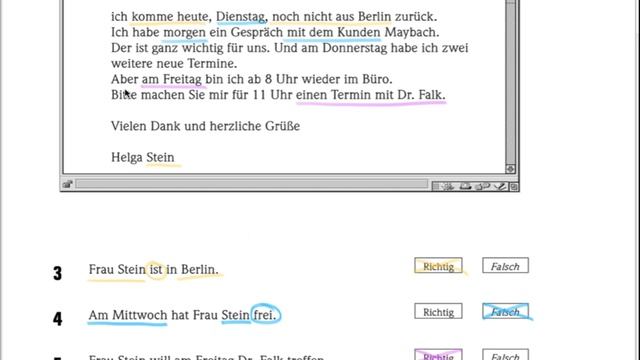Image resolution: width=640 pixels, height=360 pixels.
Task: Click 'Vielen Dank und herzliche Grüße' line
Action: pos(205,126)
